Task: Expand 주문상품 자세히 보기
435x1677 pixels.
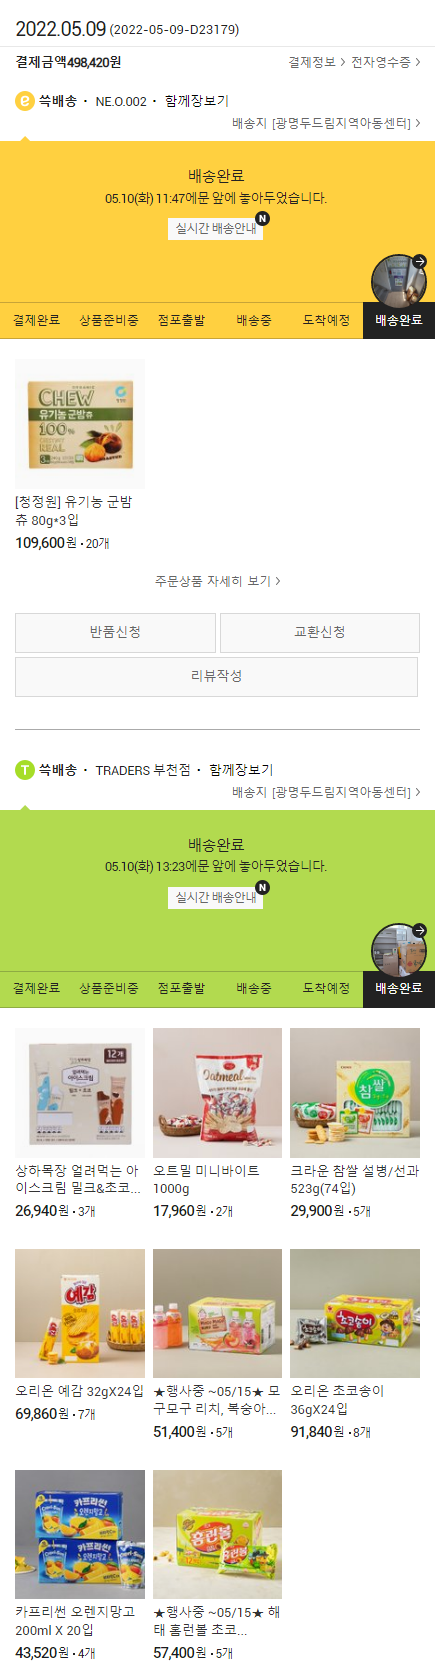Action: click(217, 581)
